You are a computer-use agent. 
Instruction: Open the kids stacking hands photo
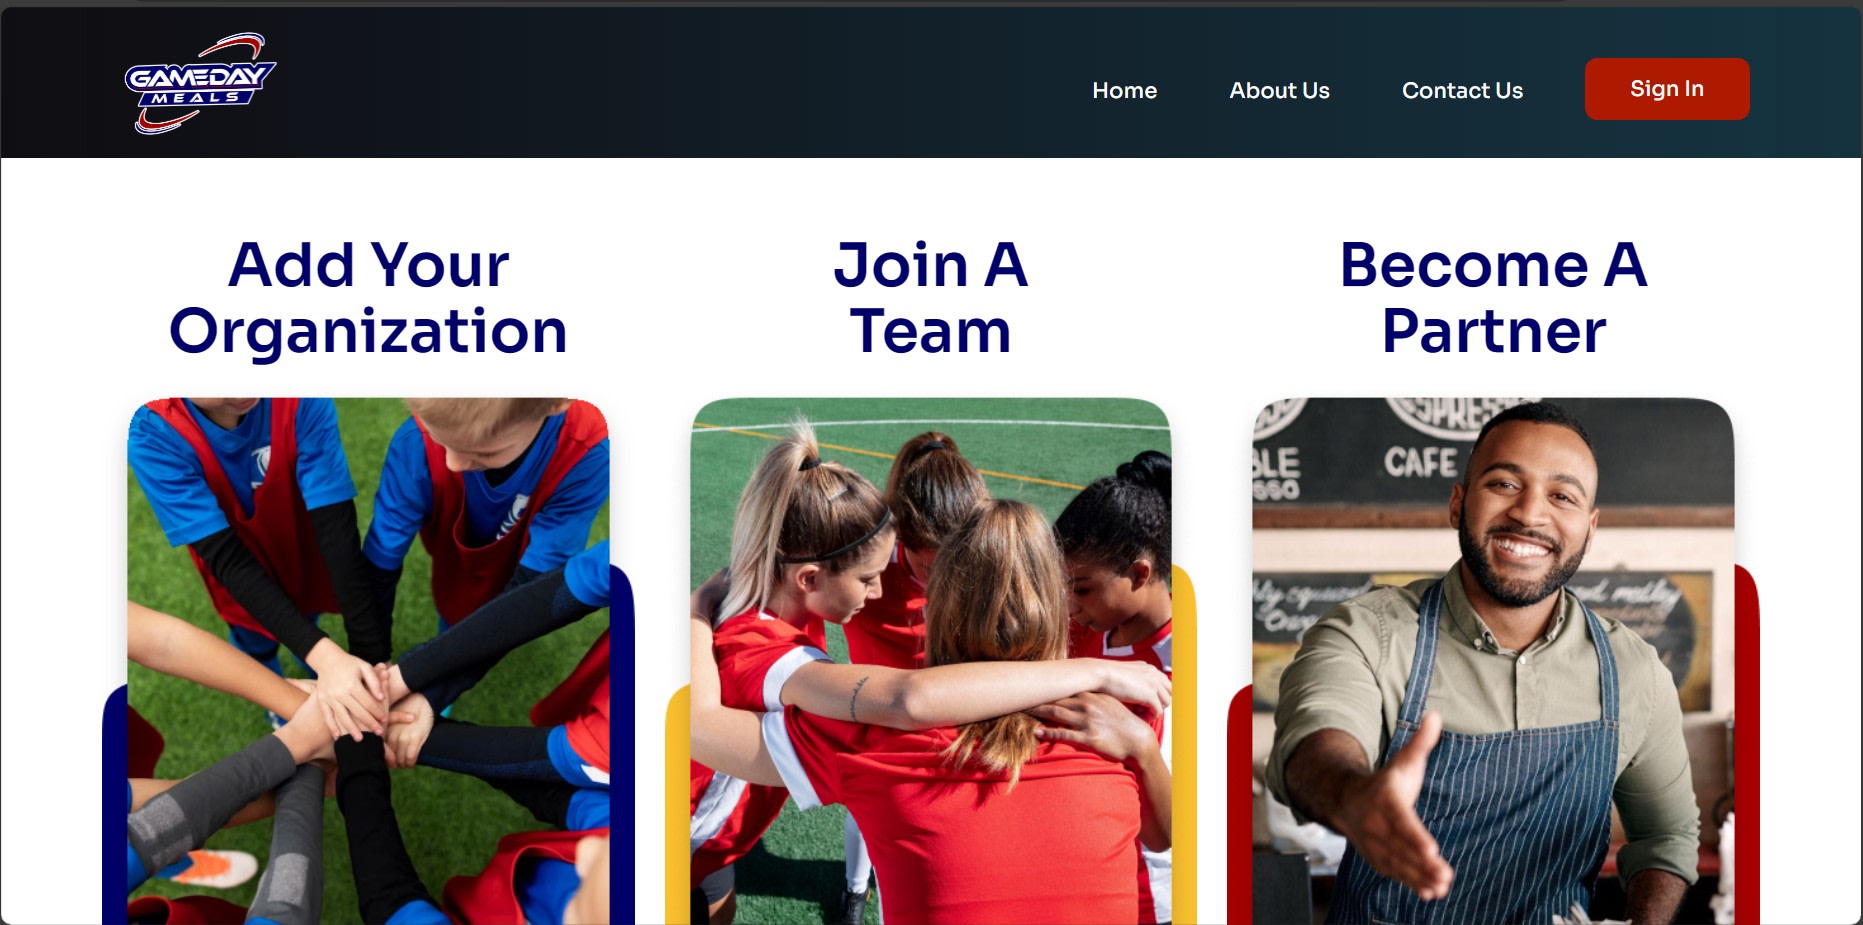368,661
